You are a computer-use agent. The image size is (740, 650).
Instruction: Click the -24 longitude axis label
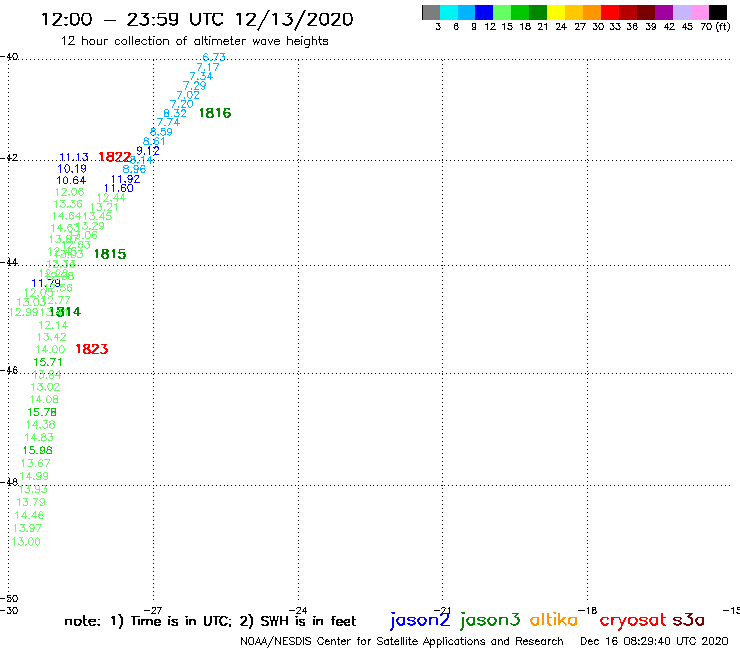click(x=298, y=610)
